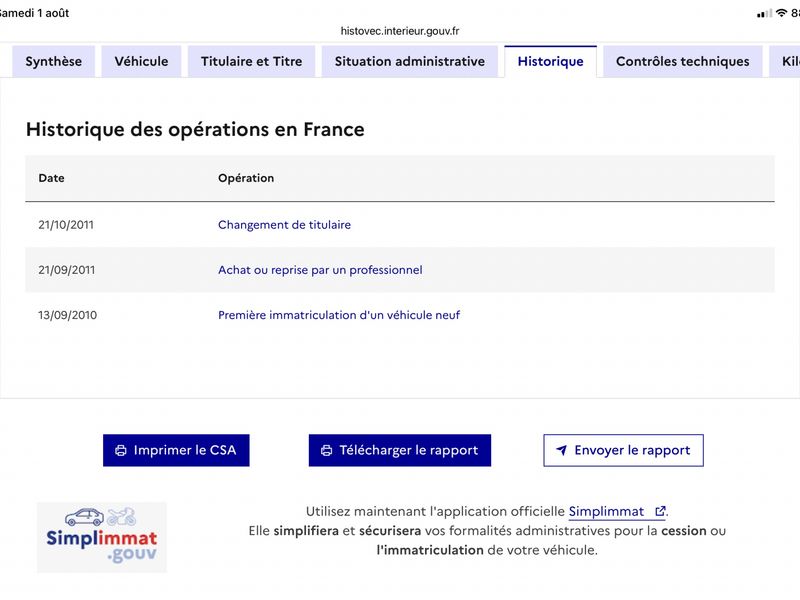Select the Historique tab
This screenshot has height=600, width=800.
coord(551,61)
